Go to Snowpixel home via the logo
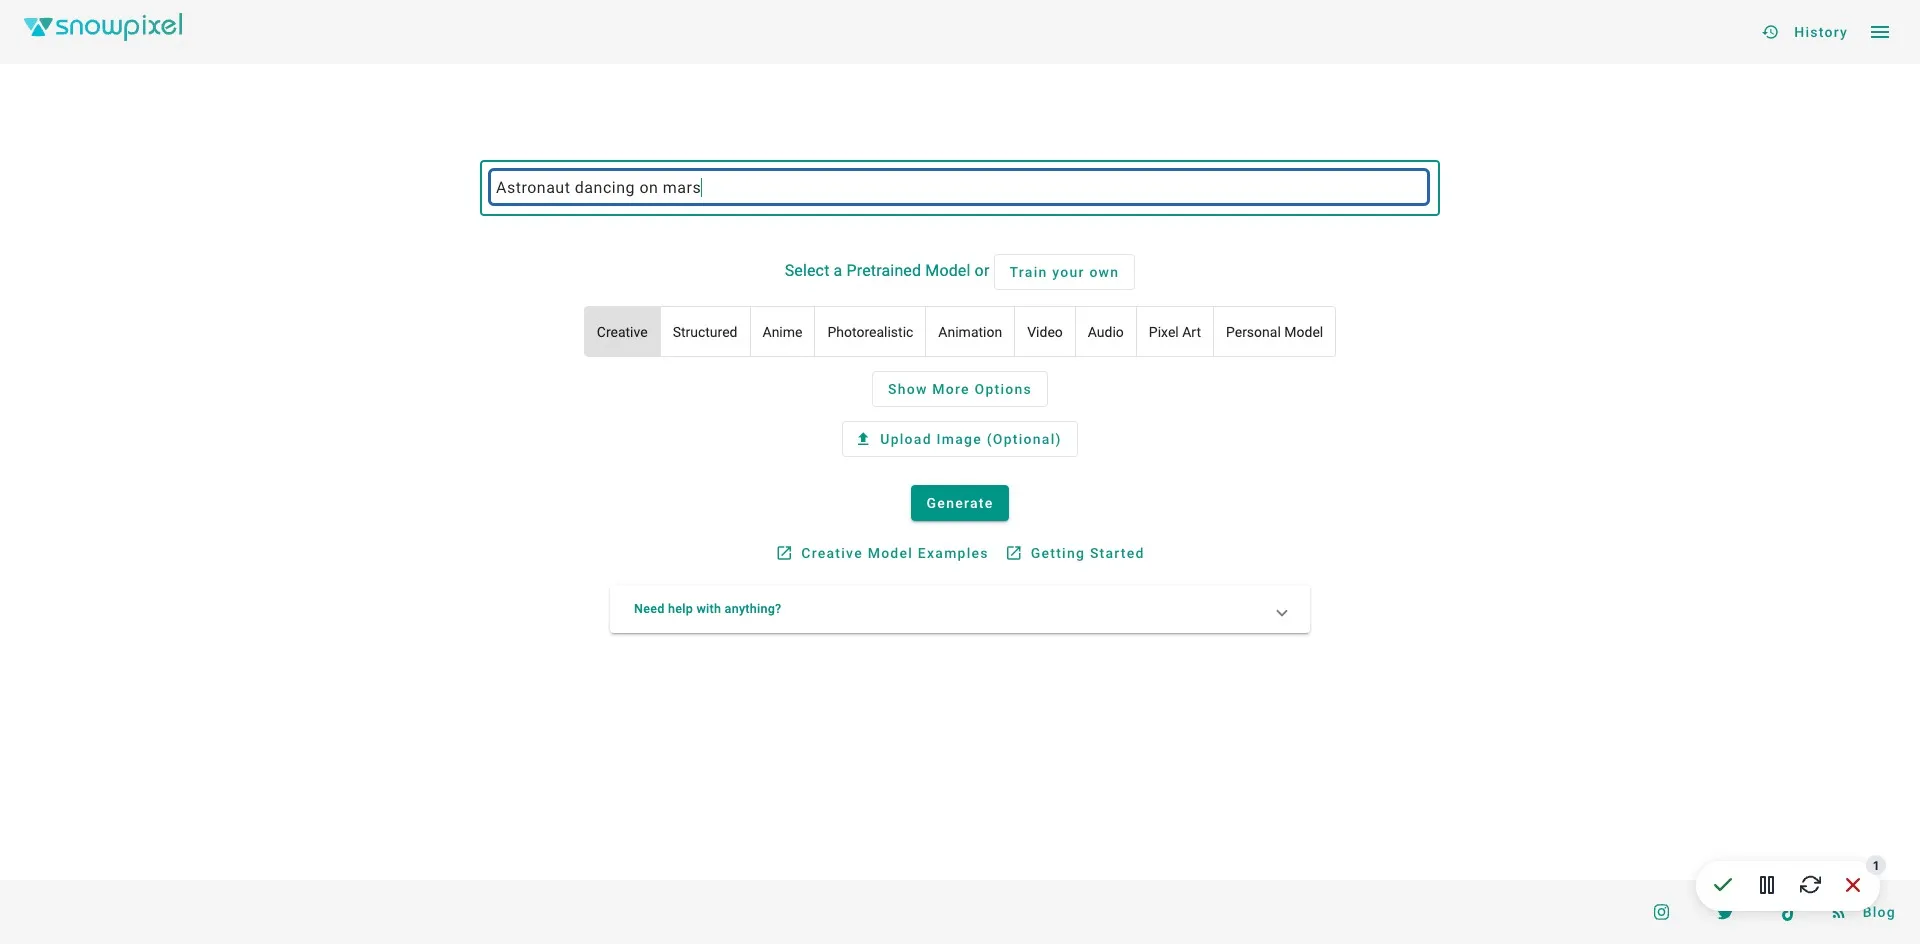The width and height of the screenshot is (1920, 944). click(103, 27)
